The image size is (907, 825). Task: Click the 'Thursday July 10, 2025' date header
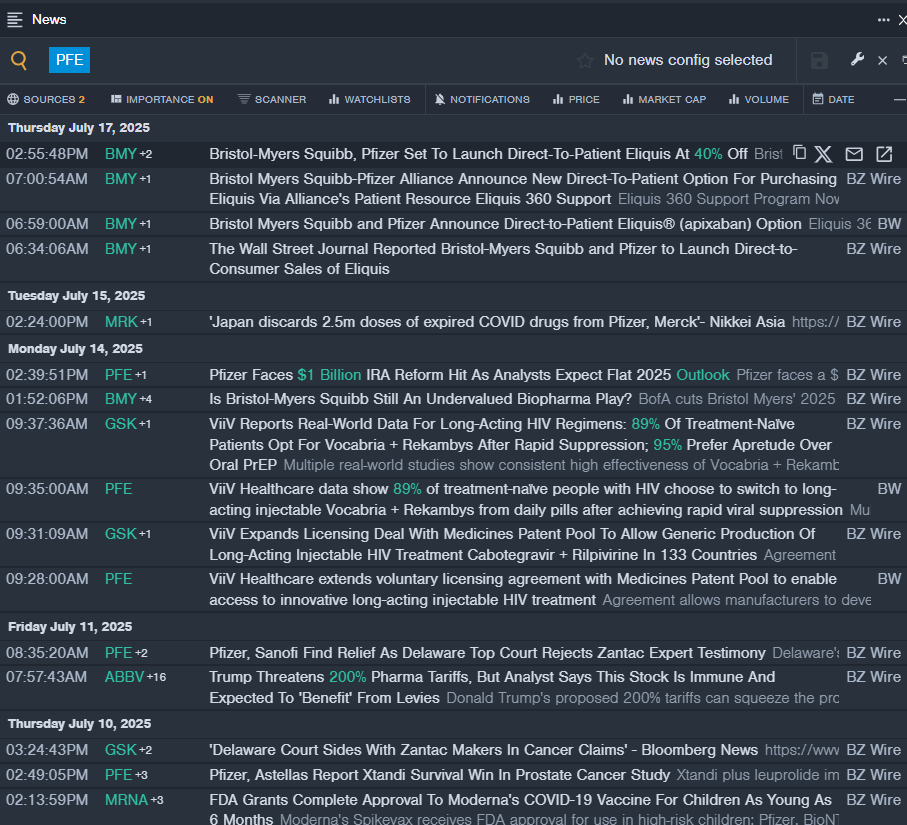79,724
